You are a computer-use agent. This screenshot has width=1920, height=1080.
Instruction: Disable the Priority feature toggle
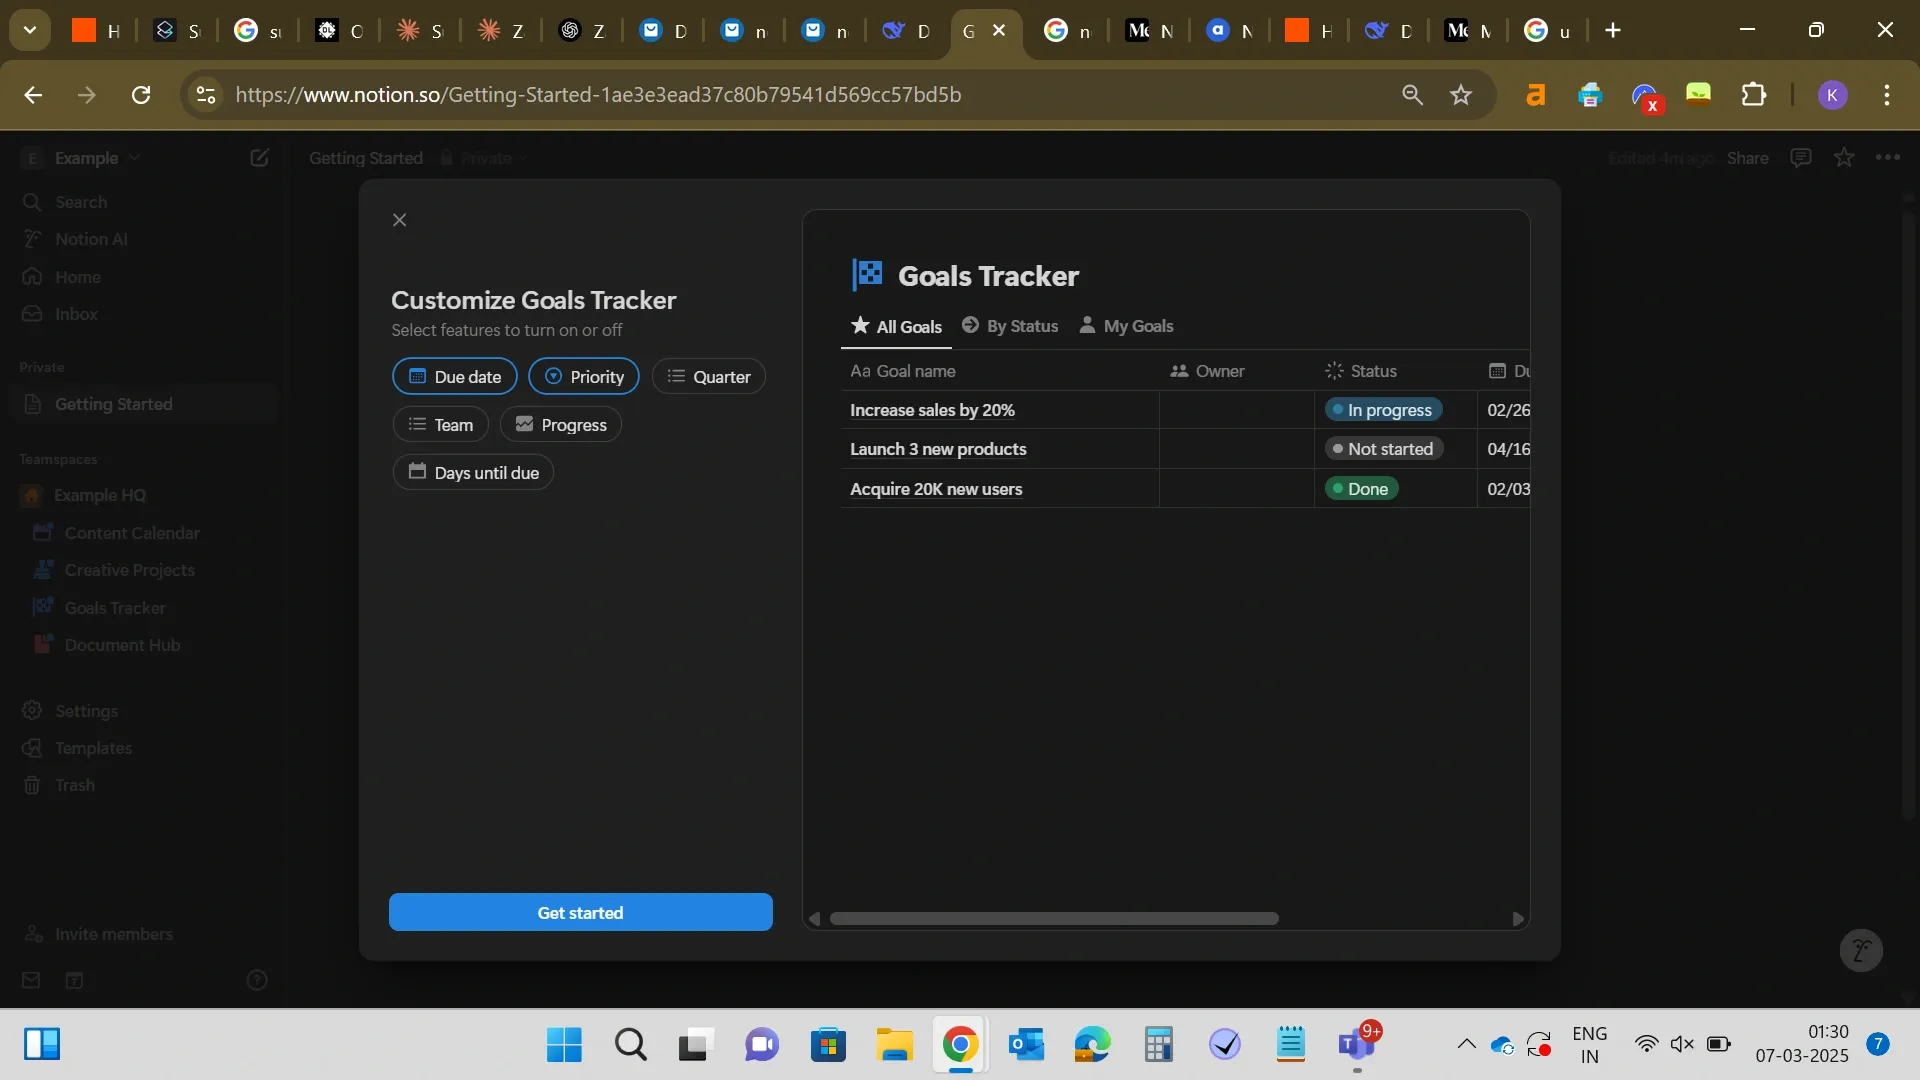point(583,376)
